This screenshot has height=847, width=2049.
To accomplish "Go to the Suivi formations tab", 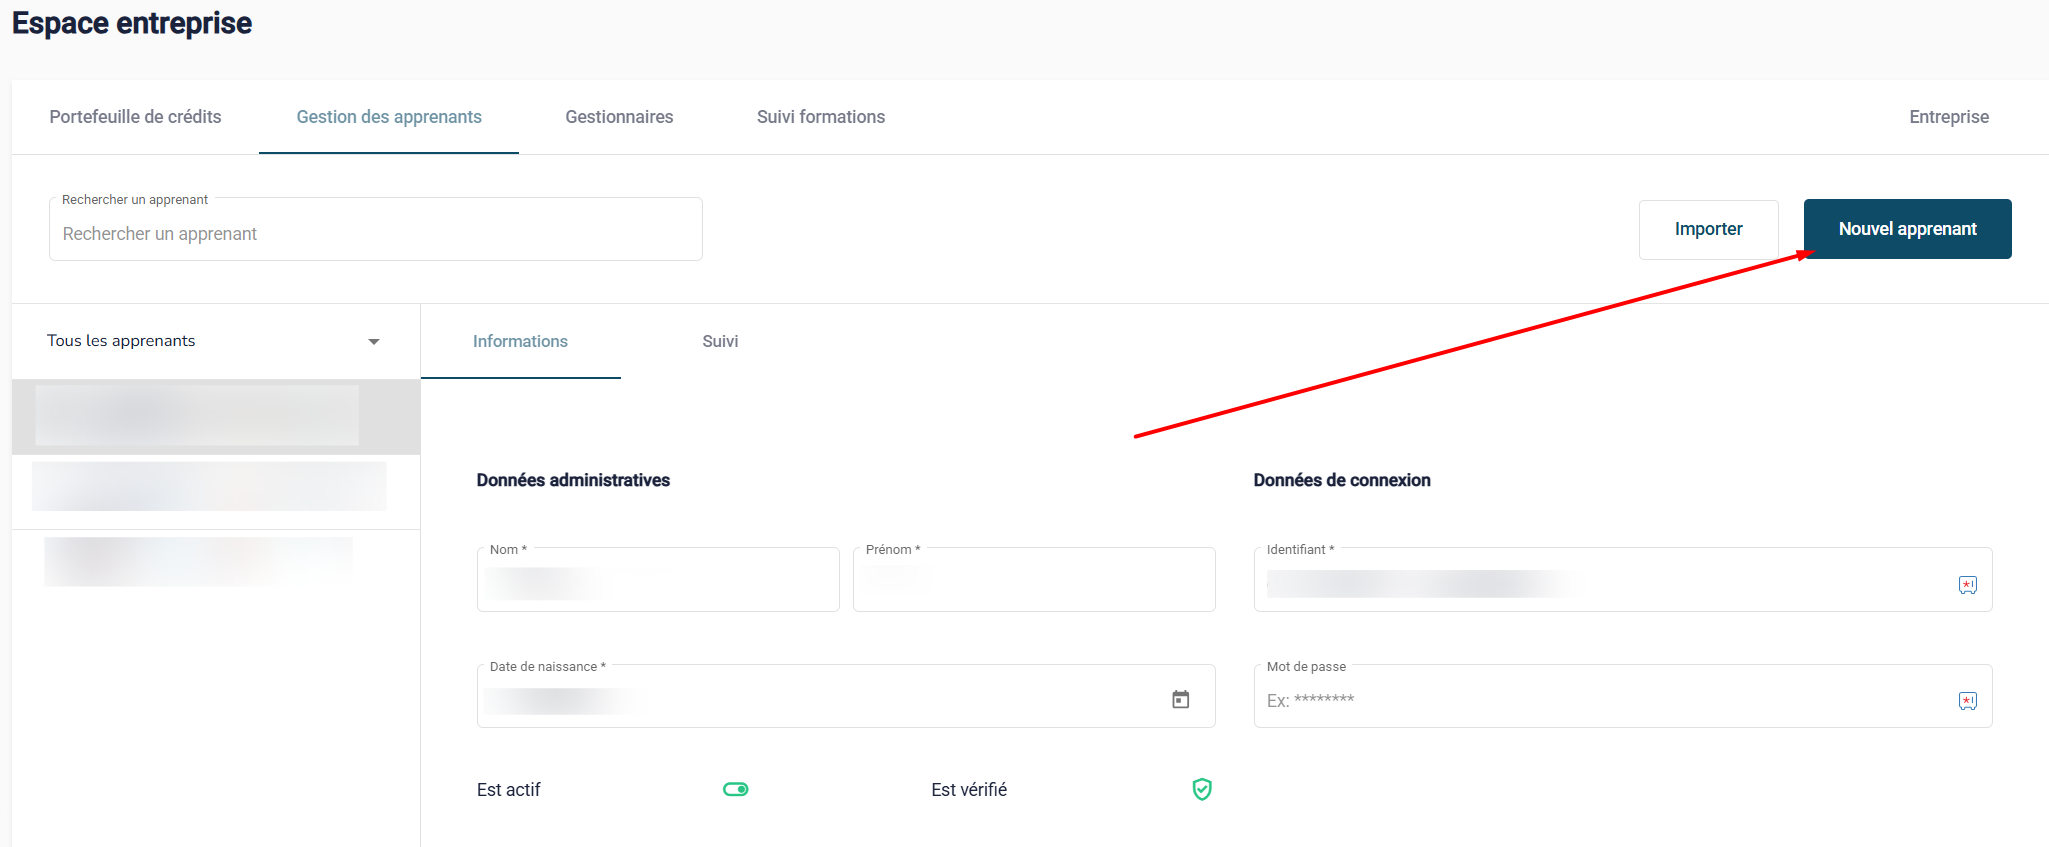I will 820,117.
